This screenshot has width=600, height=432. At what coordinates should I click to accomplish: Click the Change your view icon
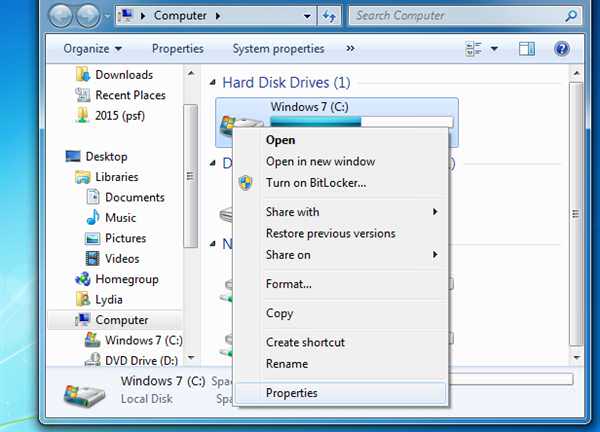(473, 49)
